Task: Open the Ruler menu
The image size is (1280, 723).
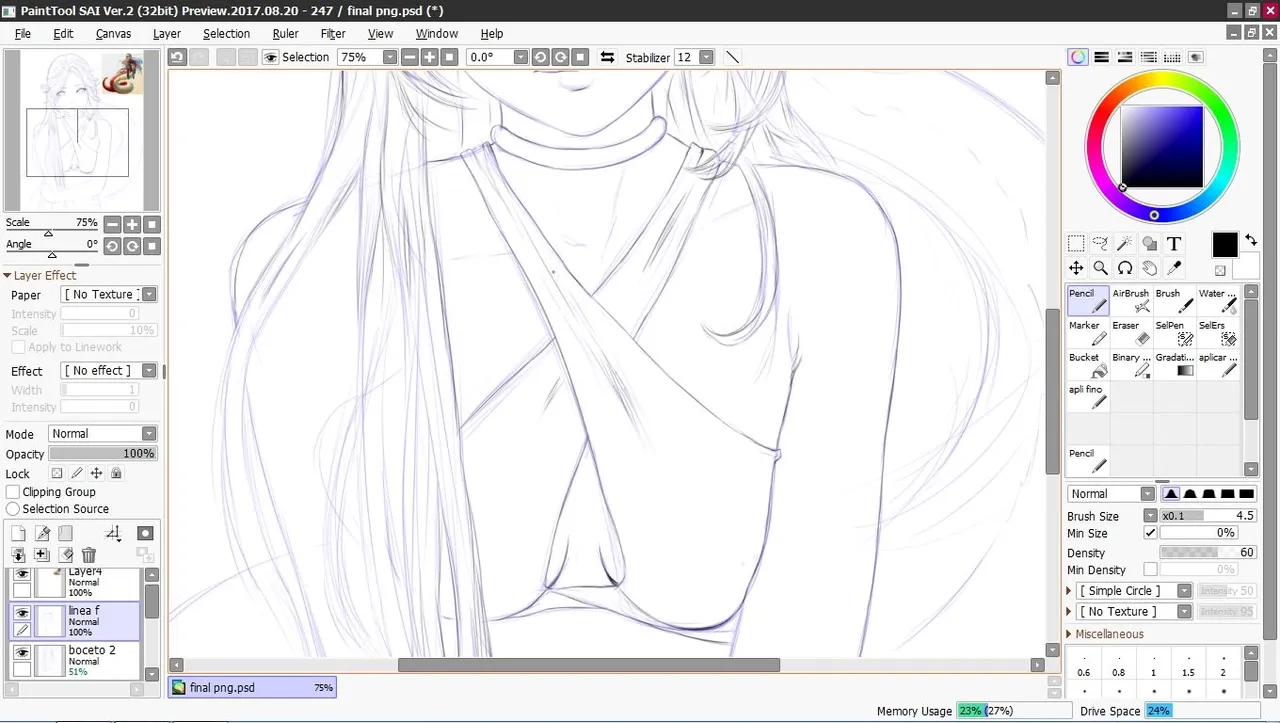Action: 285,33
